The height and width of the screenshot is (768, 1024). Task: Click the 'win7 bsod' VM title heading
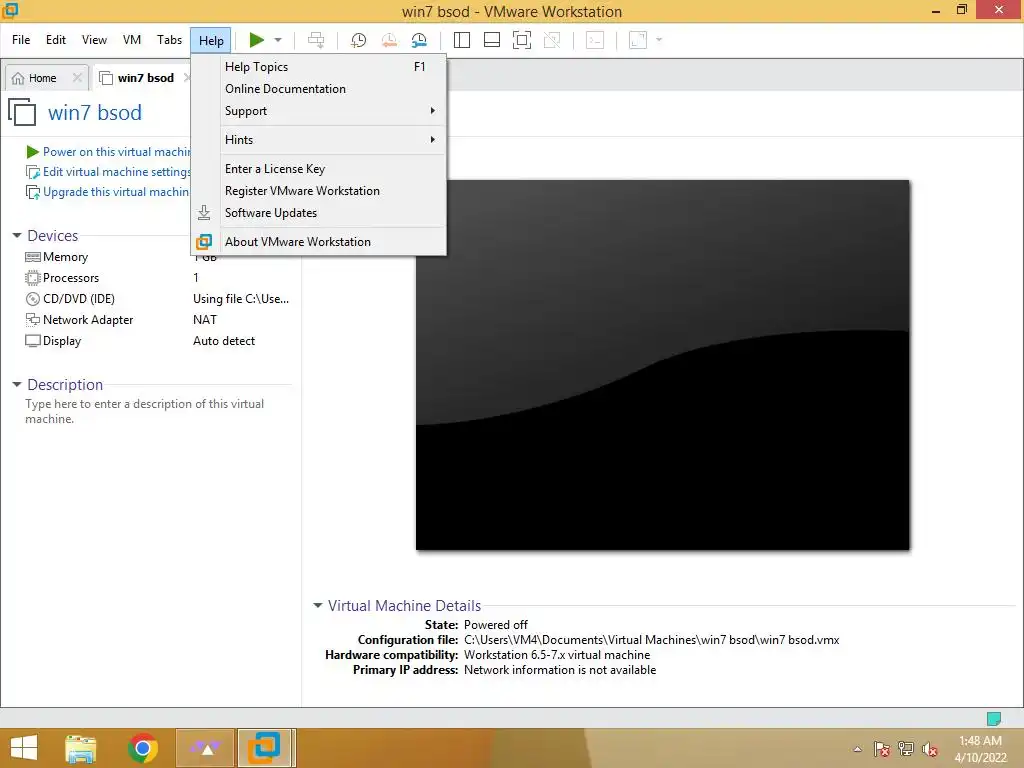[95, 112]
